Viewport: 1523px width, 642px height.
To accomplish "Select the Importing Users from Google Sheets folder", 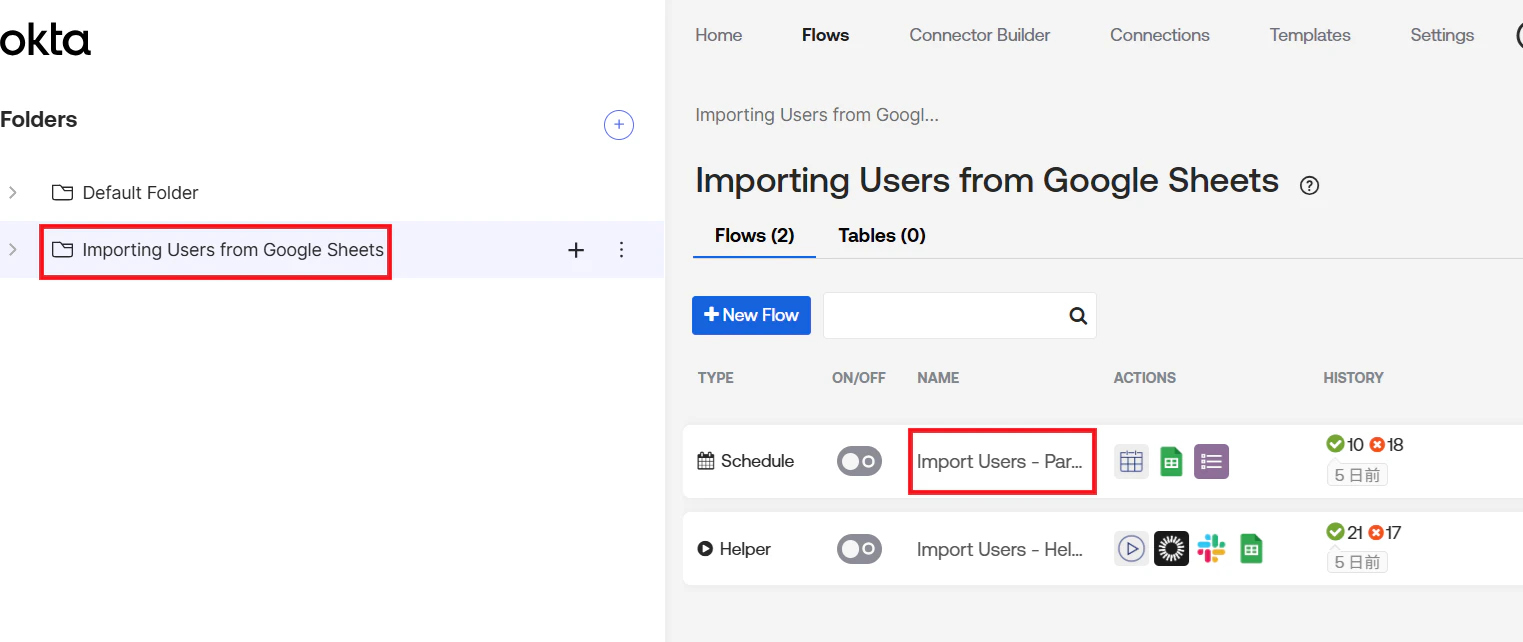I will 217,249.
